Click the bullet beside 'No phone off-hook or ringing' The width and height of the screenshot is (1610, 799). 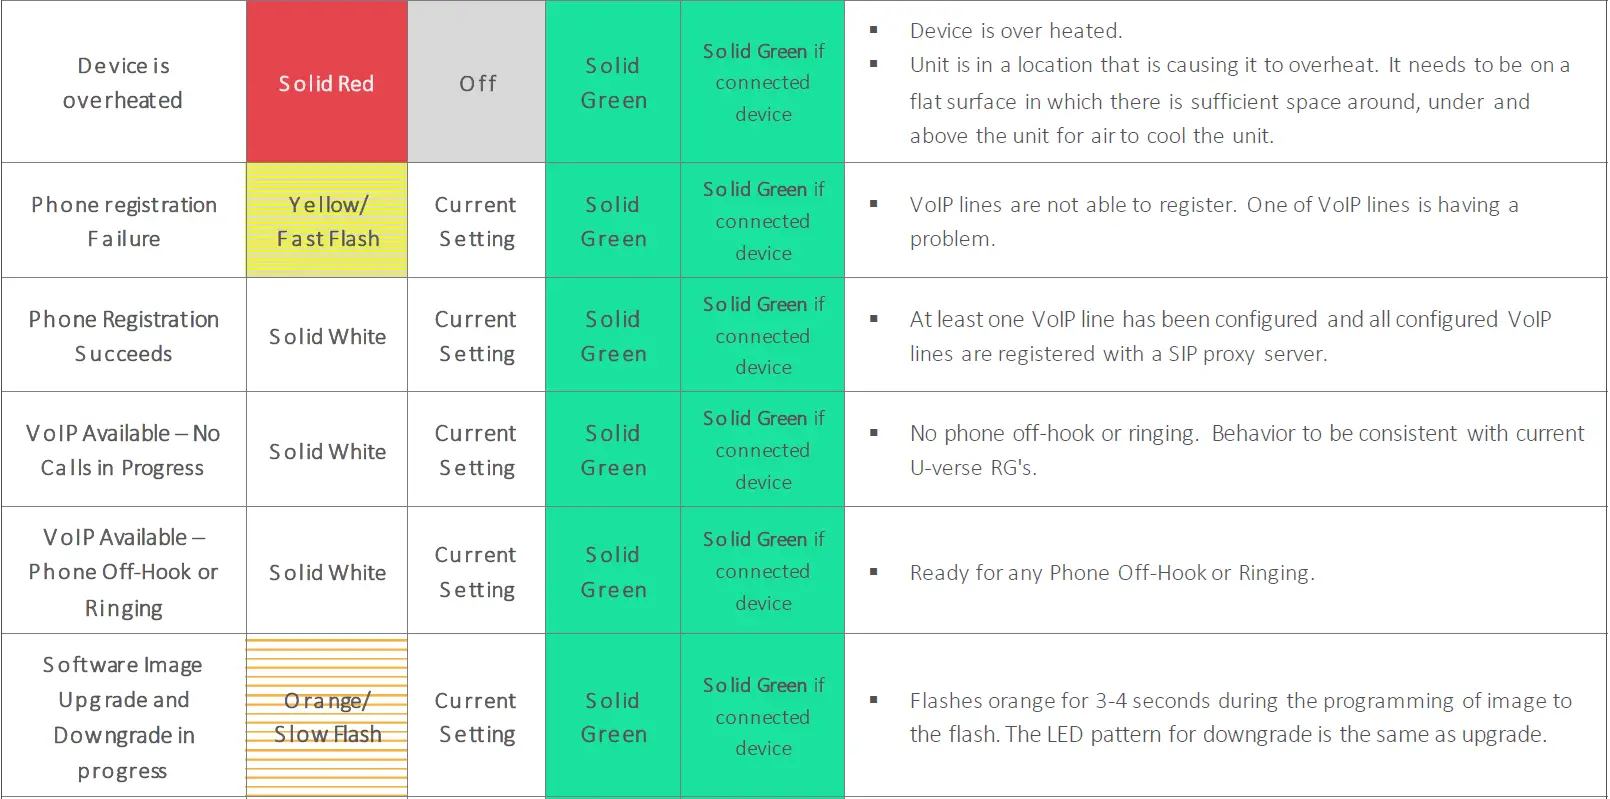click(x=874, y=433)
